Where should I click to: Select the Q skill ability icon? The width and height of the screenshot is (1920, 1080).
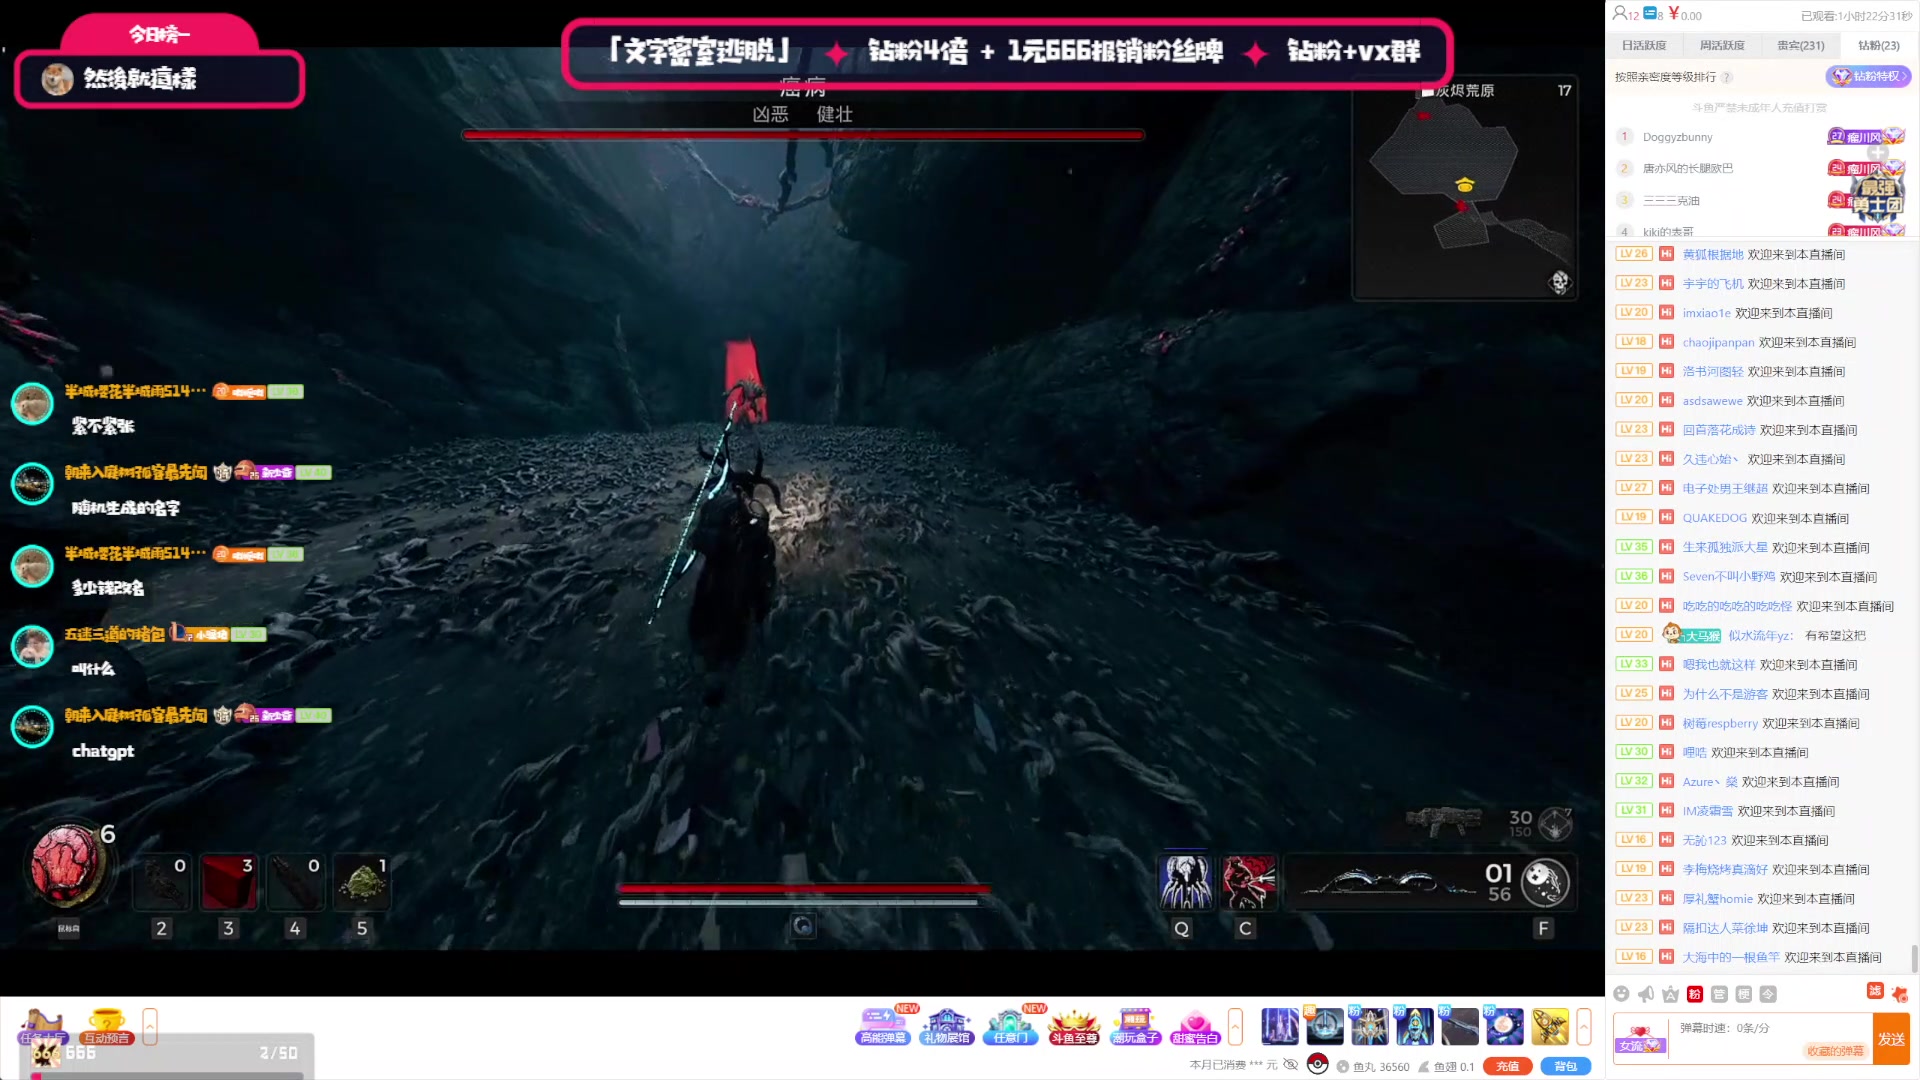[1185, 882]
